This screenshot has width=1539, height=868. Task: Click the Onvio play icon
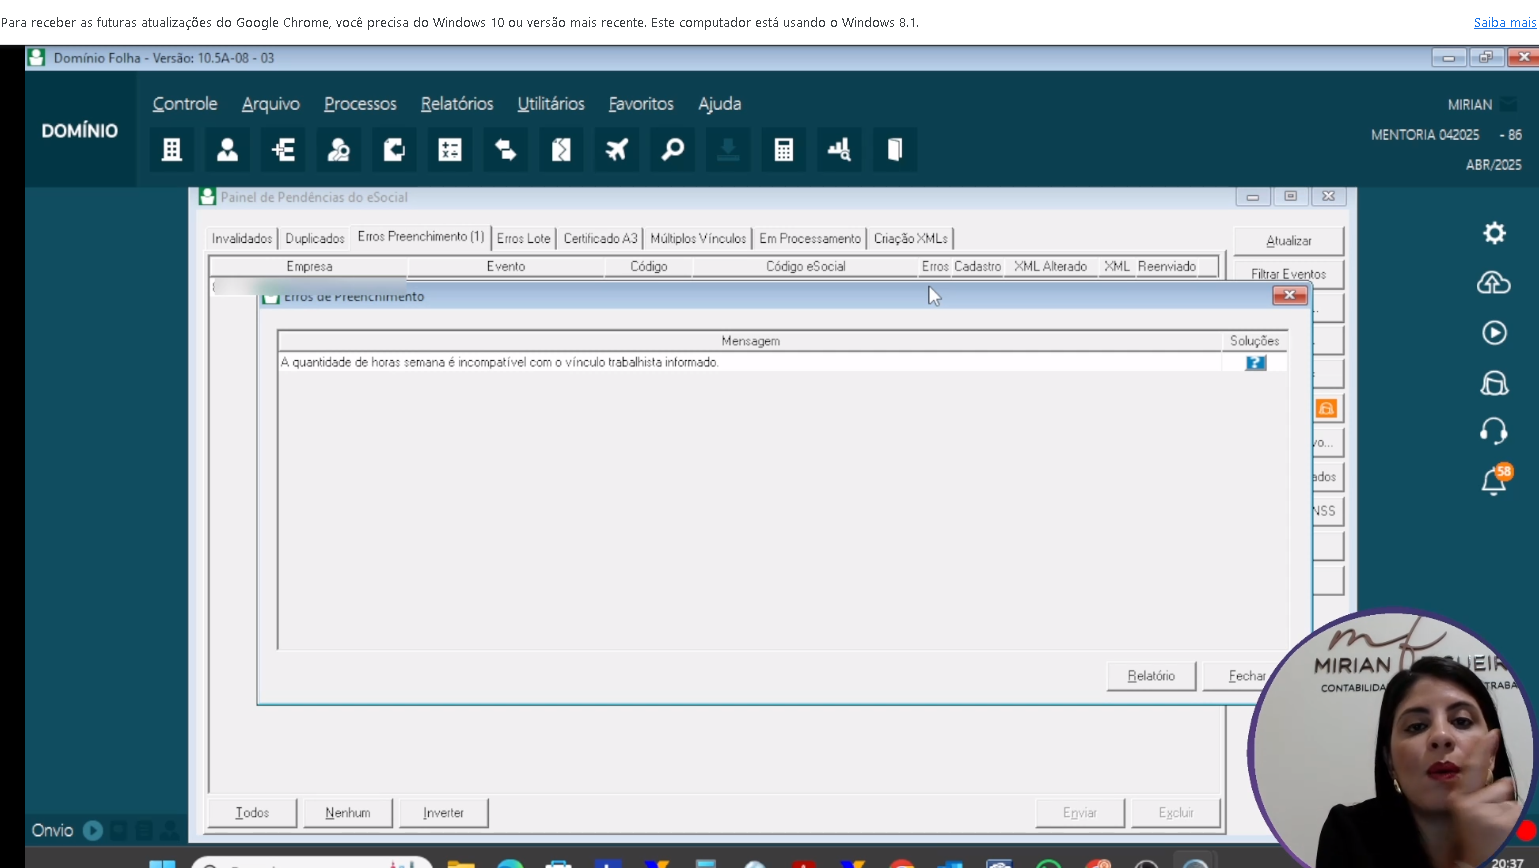tap(93, 830)
